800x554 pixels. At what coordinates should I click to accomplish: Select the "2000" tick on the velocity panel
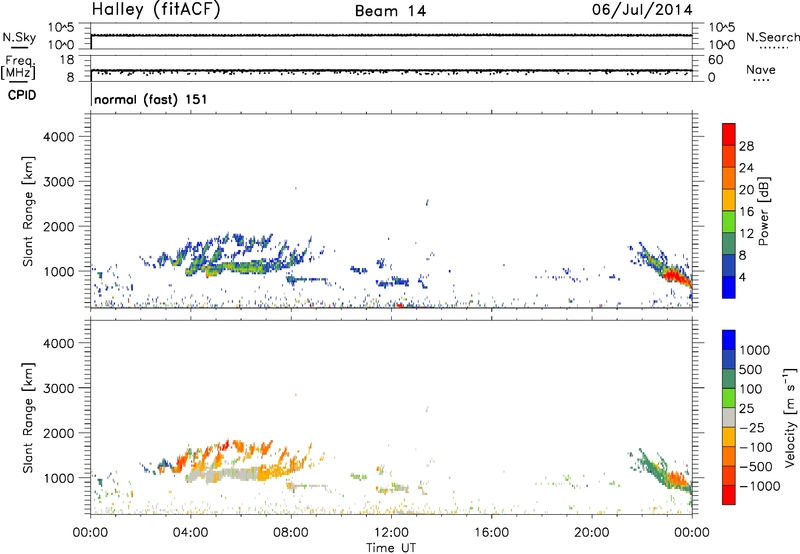[58, 433]
